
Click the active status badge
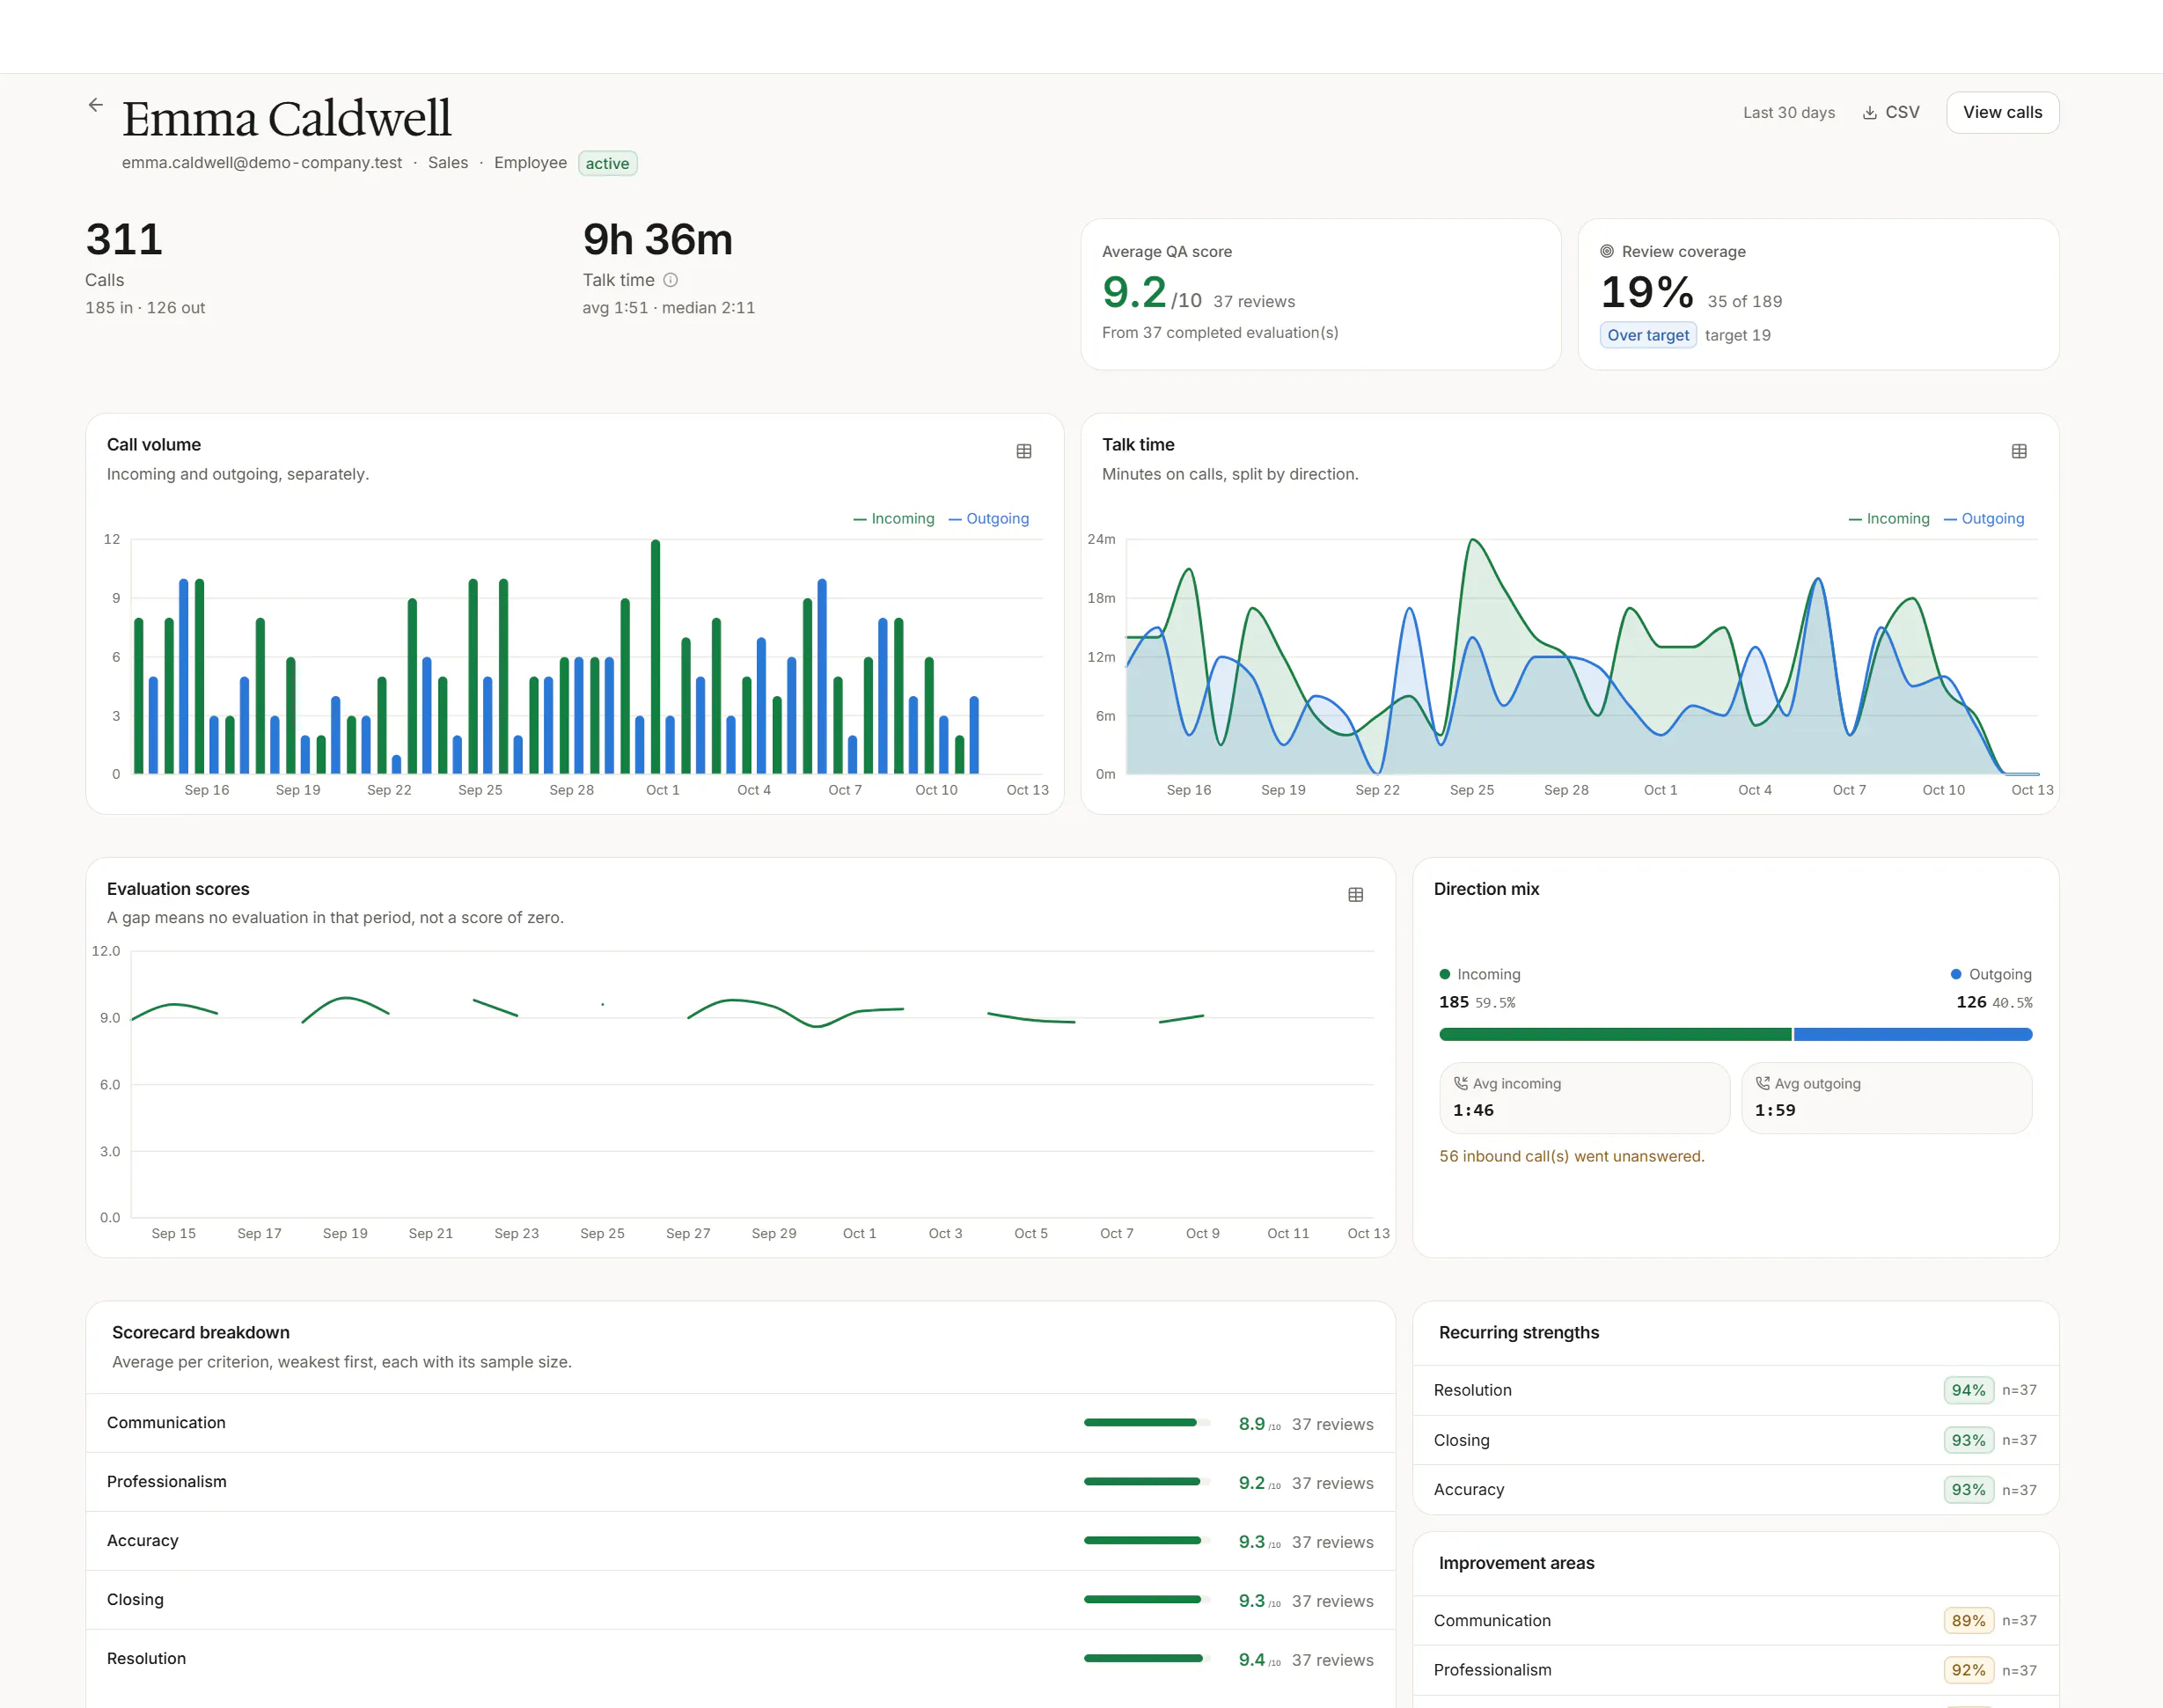pos(607,163)
